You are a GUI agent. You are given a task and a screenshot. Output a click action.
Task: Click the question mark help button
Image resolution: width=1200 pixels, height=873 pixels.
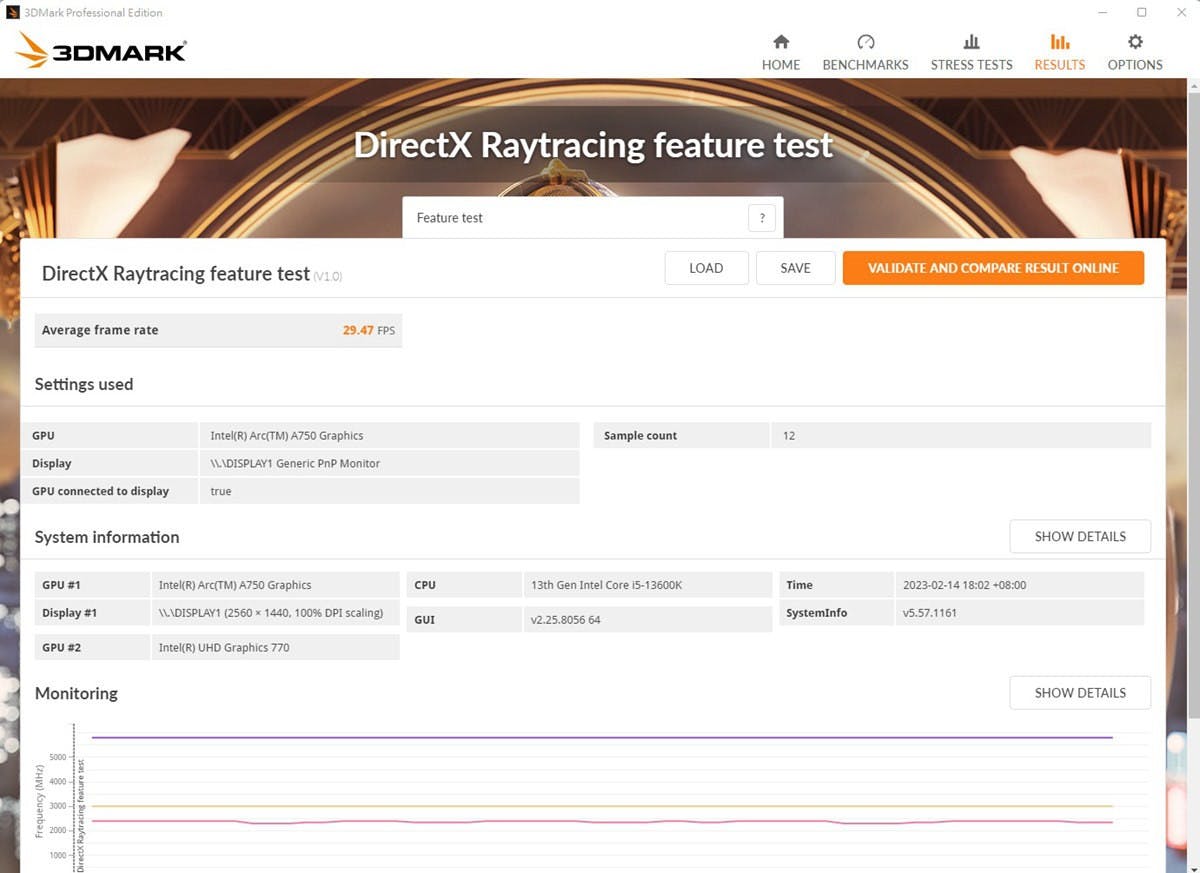click(x=762, y=218)
